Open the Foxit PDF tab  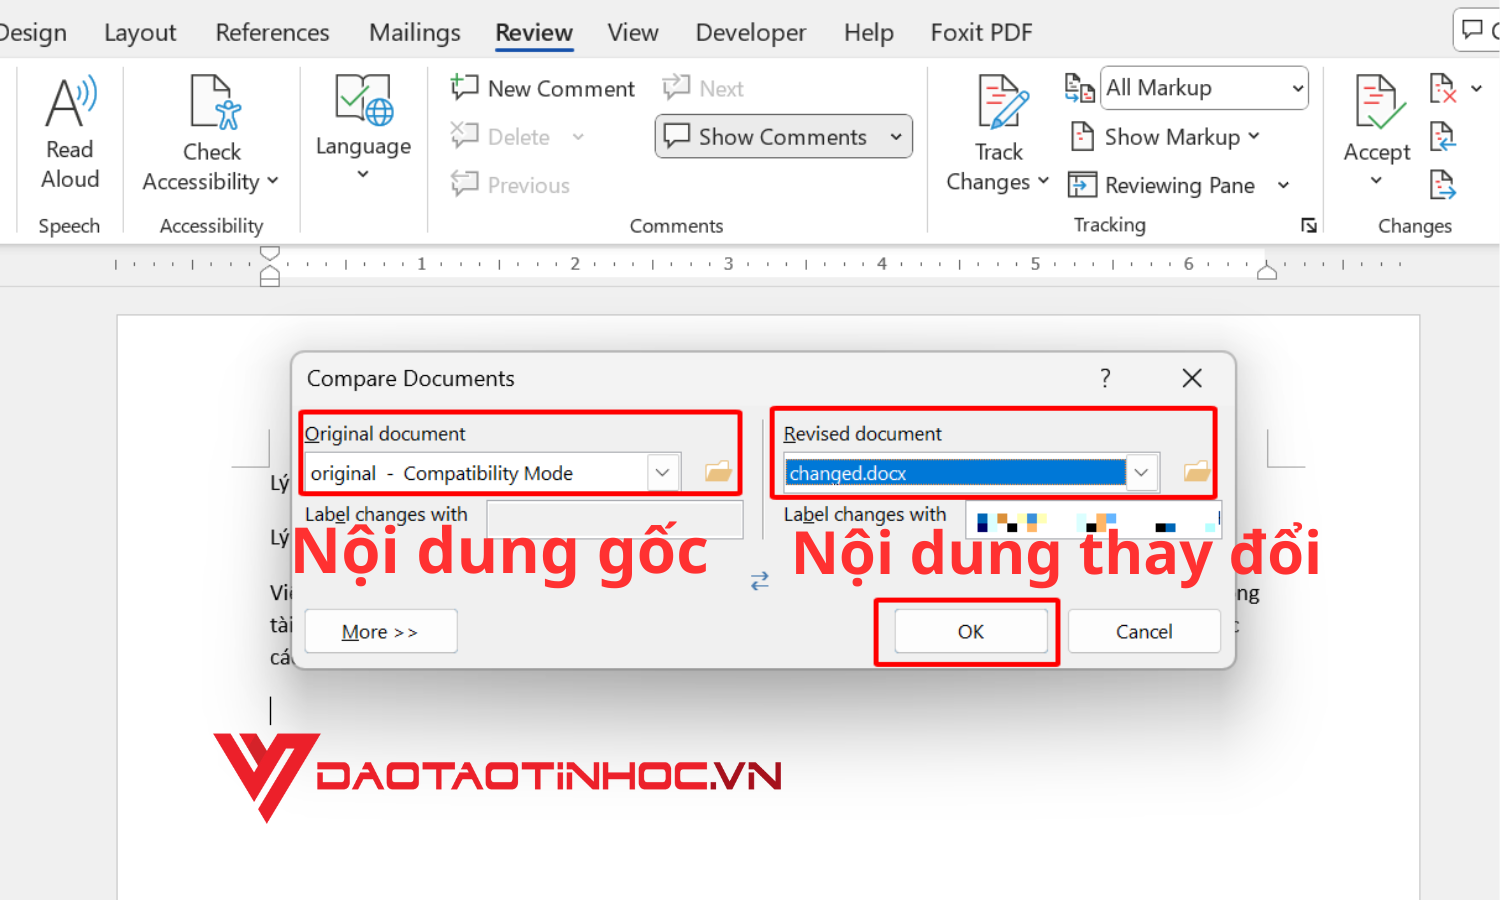981,32
